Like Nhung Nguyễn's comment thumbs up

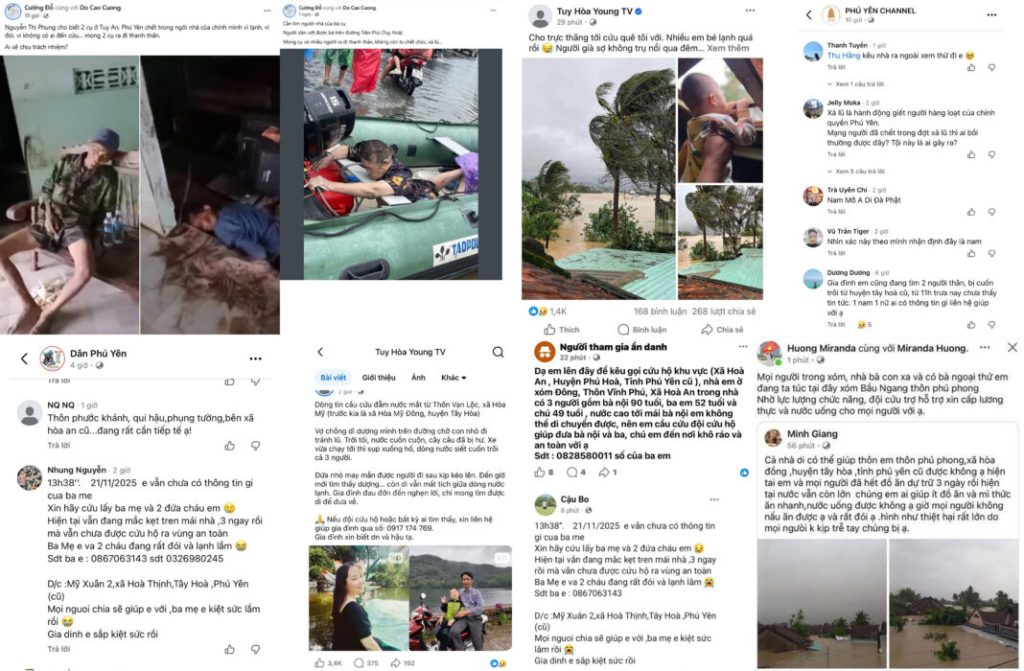coord(230,649)
